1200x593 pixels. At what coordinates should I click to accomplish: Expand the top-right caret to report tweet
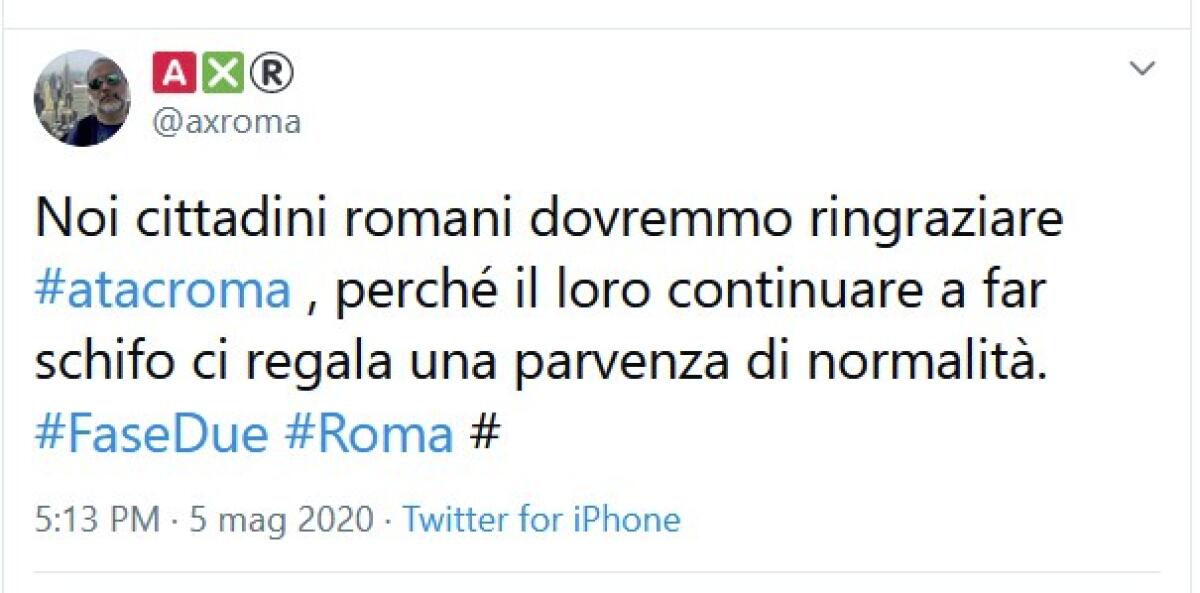(x=1143, y=66)
